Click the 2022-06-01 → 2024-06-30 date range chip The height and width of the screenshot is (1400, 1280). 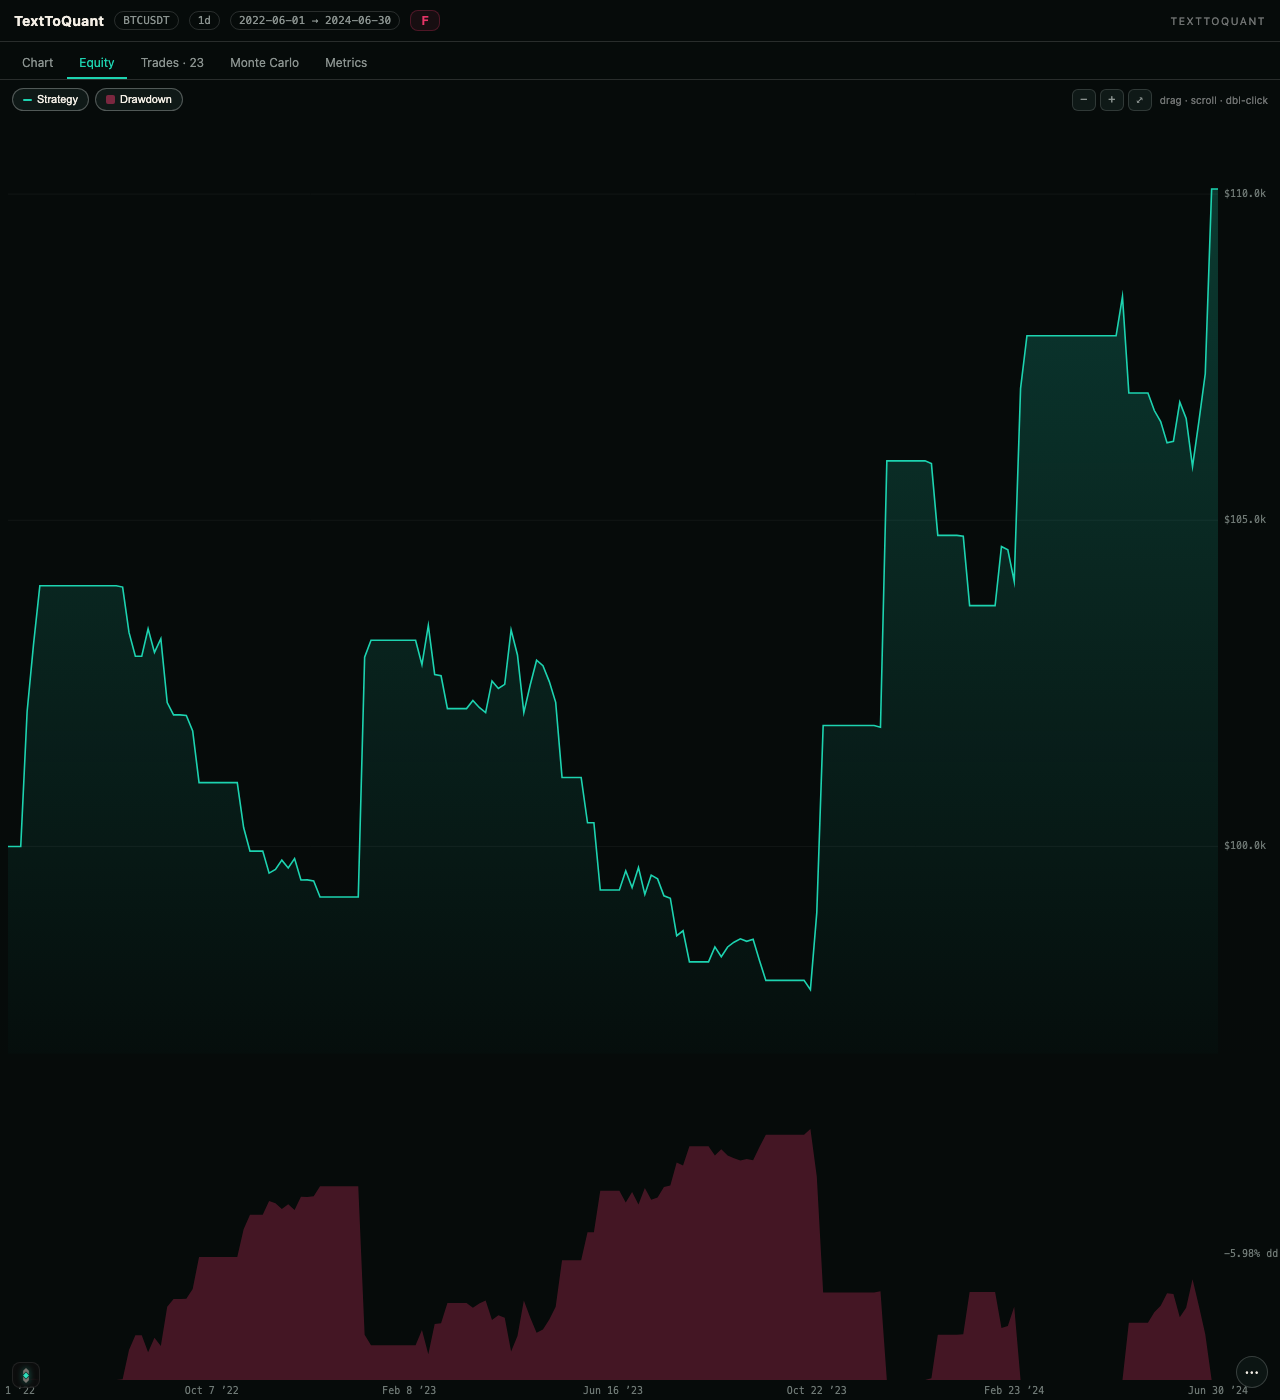click(315, 21)
